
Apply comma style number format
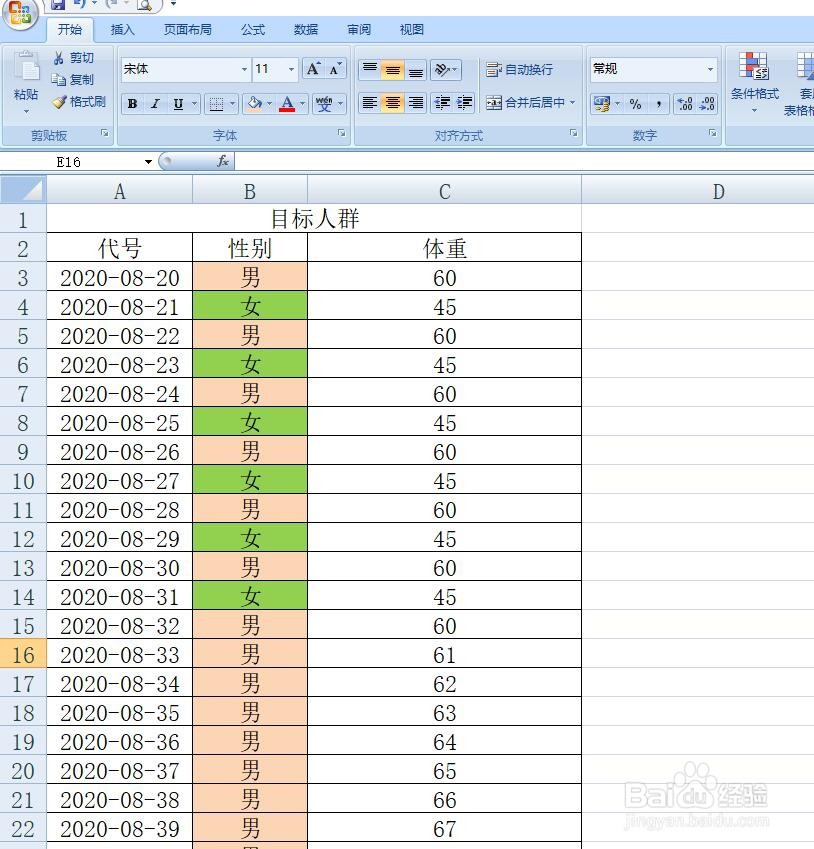(659, 103)
